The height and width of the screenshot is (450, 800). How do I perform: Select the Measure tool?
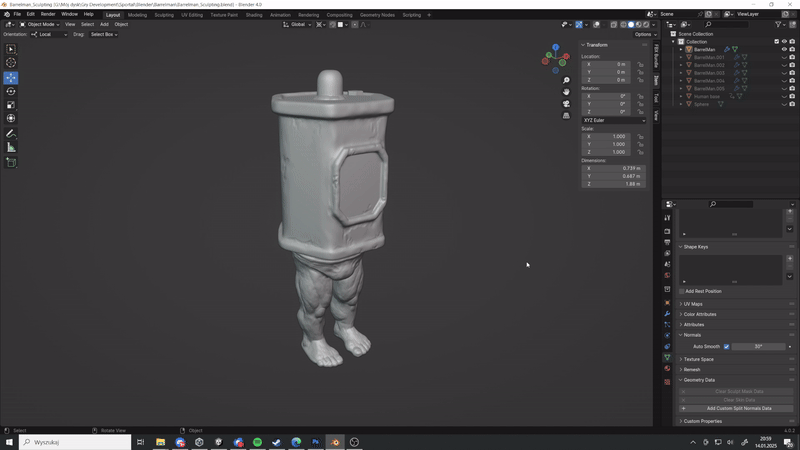[x=11, y=147]
